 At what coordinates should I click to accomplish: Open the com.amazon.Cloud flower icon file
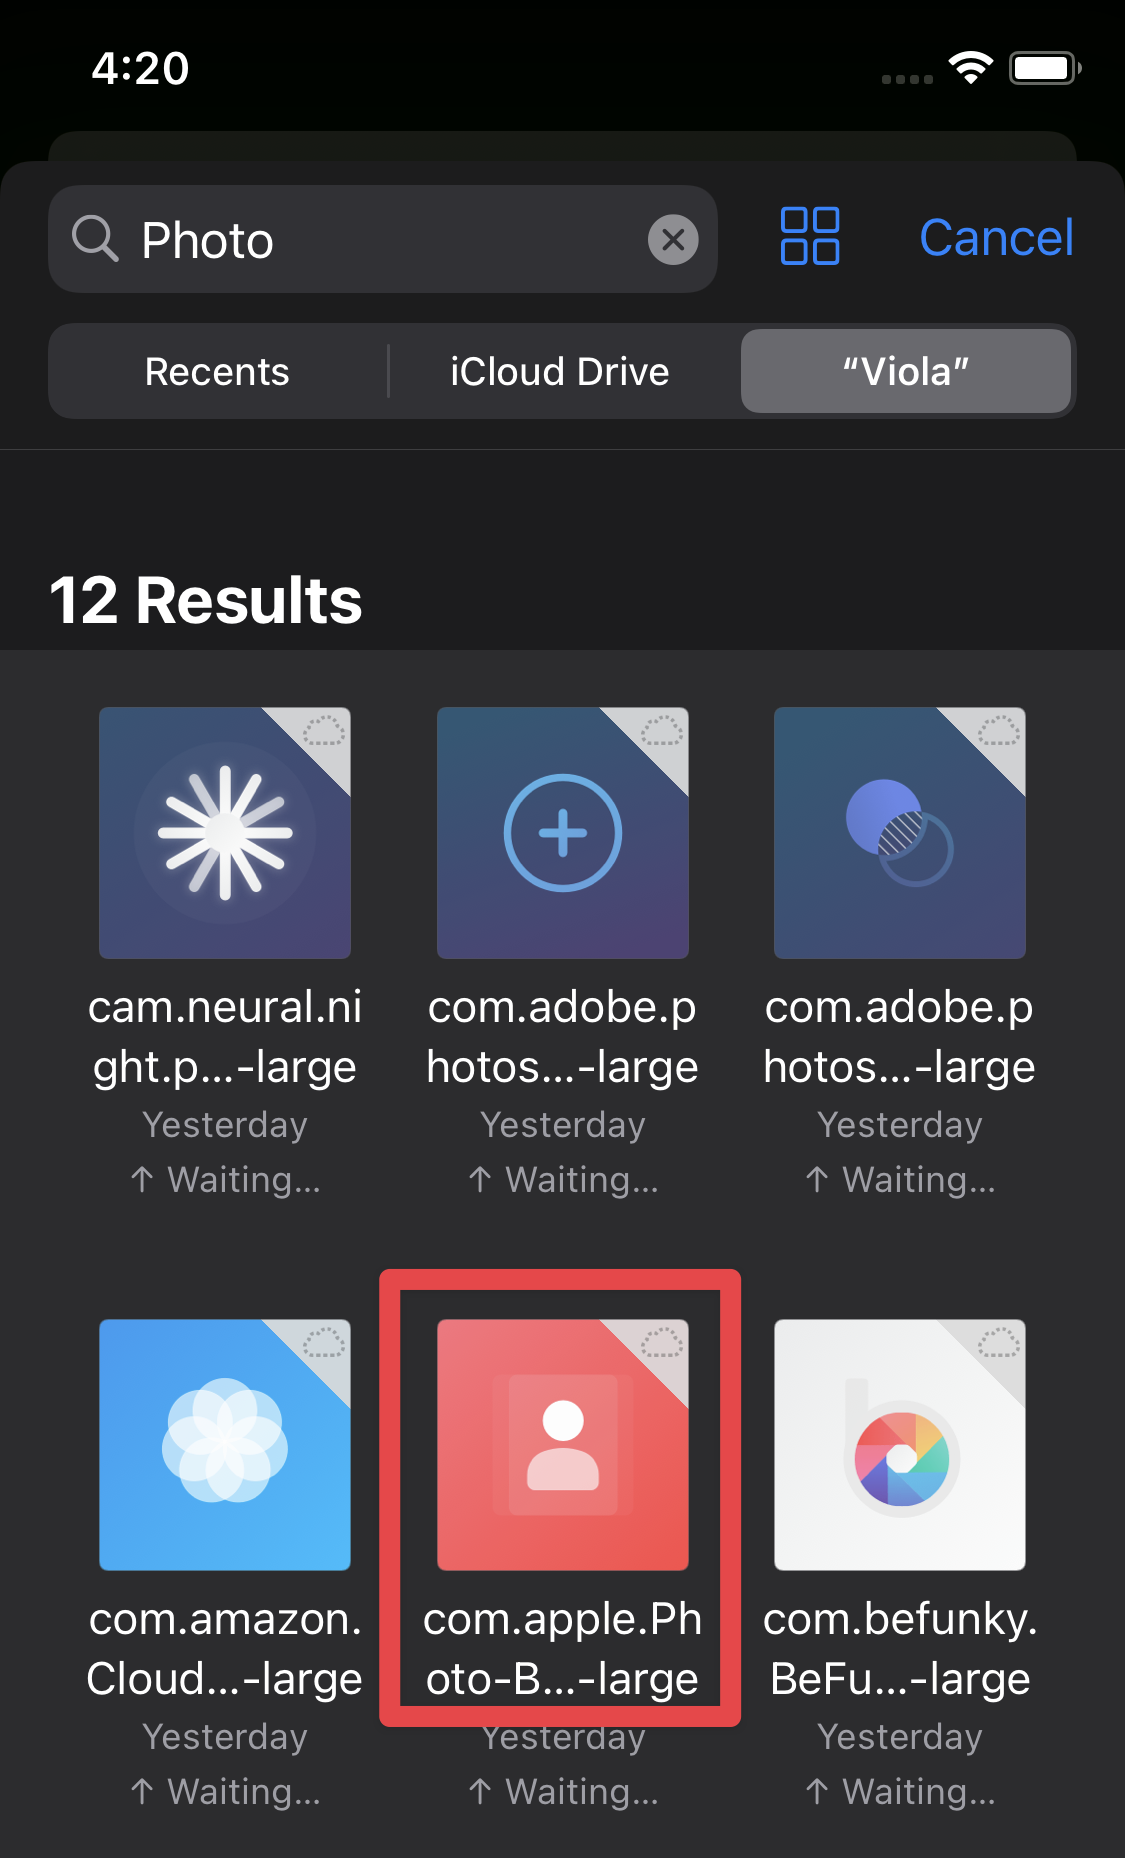225,1445
